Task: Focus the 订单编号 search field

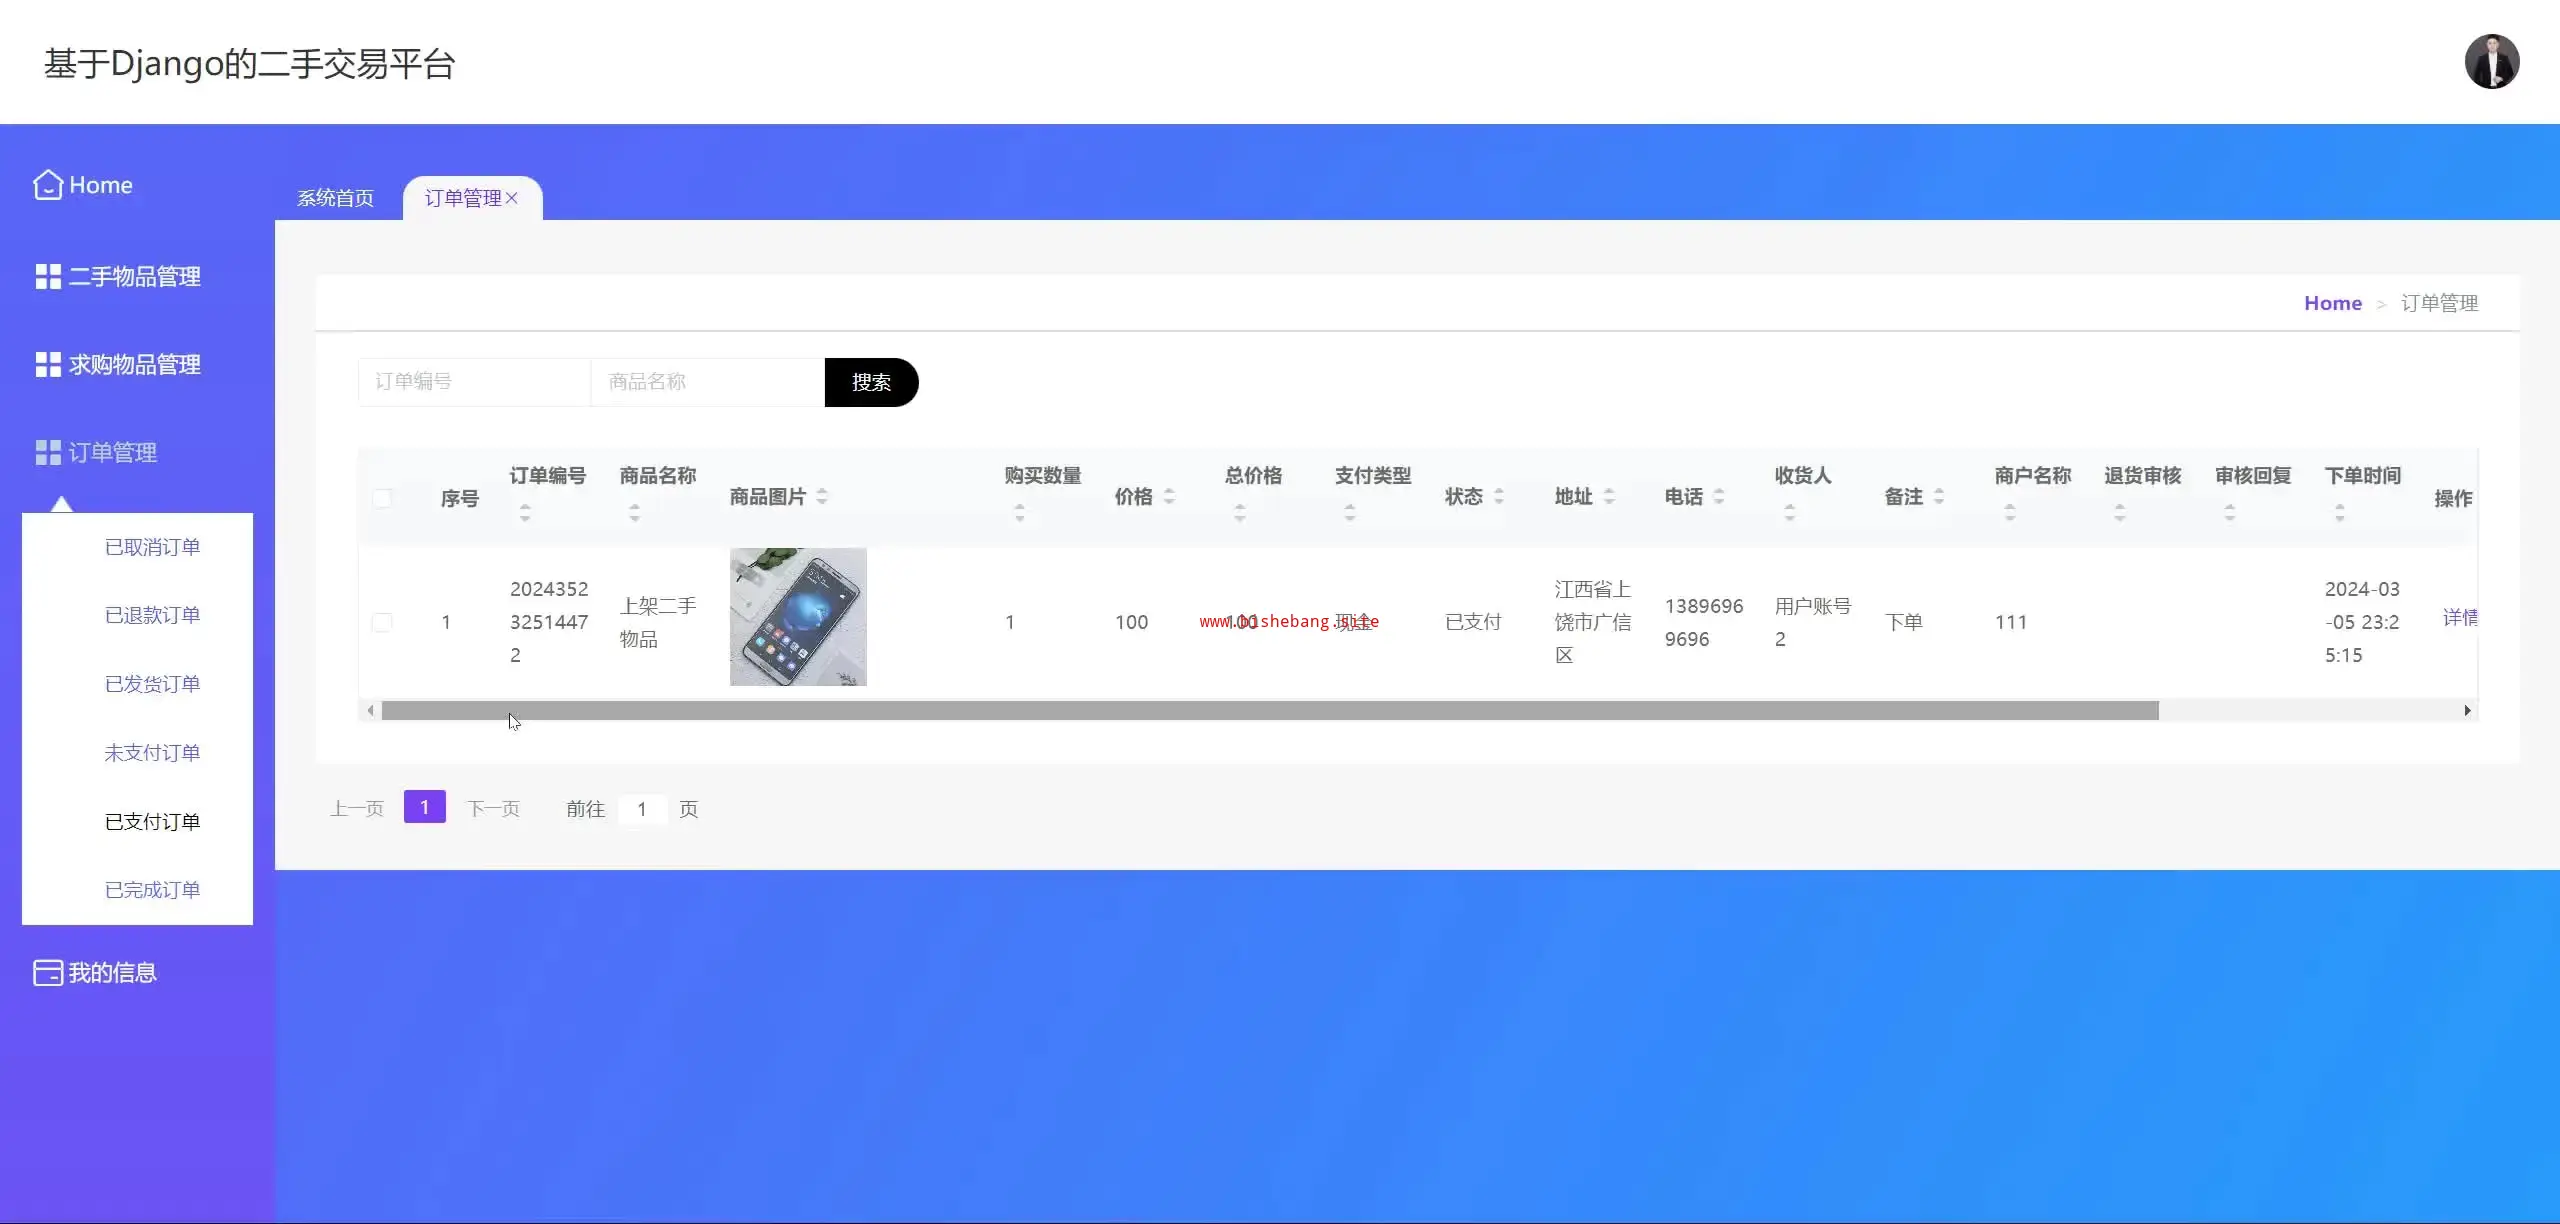Action: tap(474, 382)
